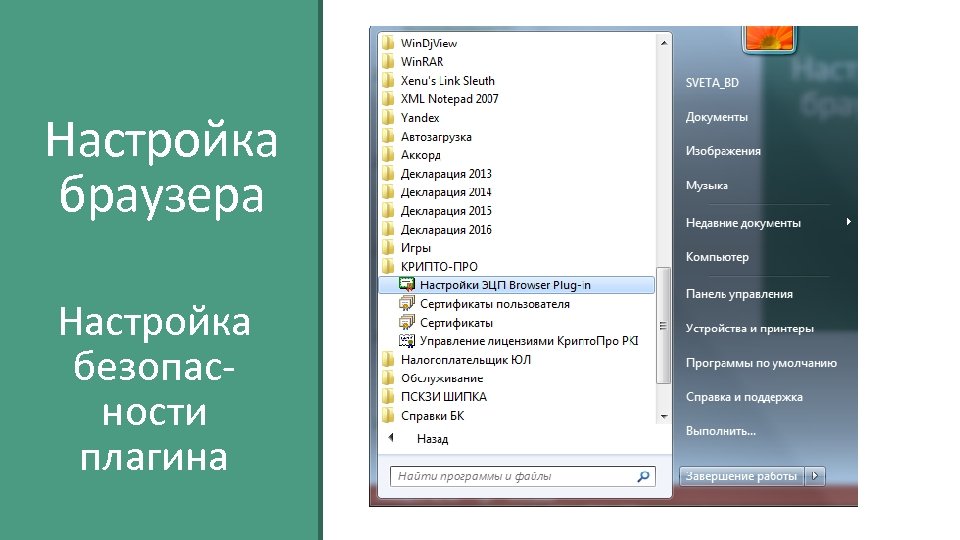960x540 pixels.
Task: Select the Сертификаты entry text
Action: [x=456, y=323]
